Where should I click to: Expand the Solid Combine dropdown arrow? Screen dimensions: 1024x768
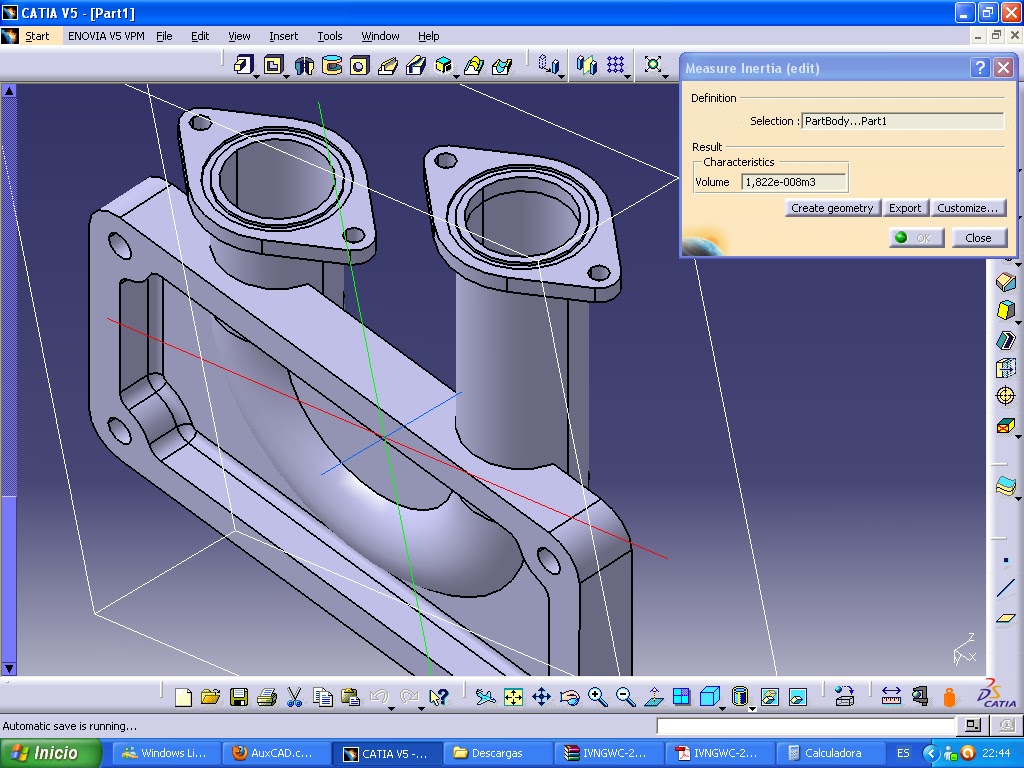[x=456, y=76]
